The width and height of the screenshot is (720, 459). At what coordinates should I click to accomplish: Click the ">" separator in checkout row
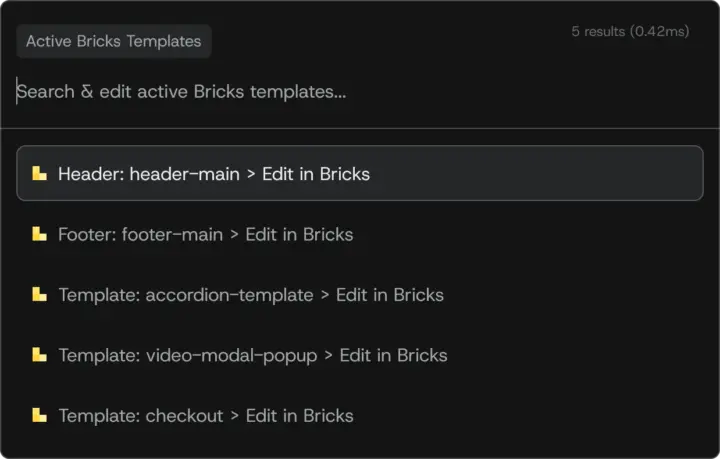pos(234,415)
